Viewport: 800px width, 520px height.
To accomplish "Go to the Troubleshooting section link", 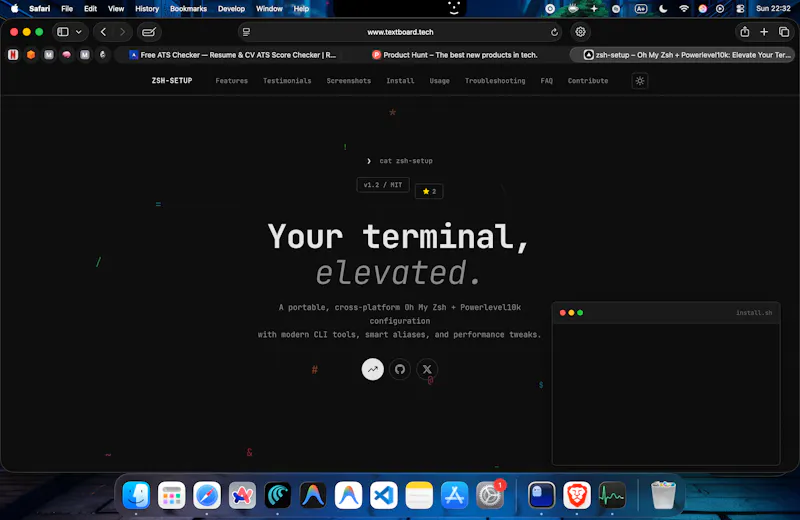I will (495, 81).
